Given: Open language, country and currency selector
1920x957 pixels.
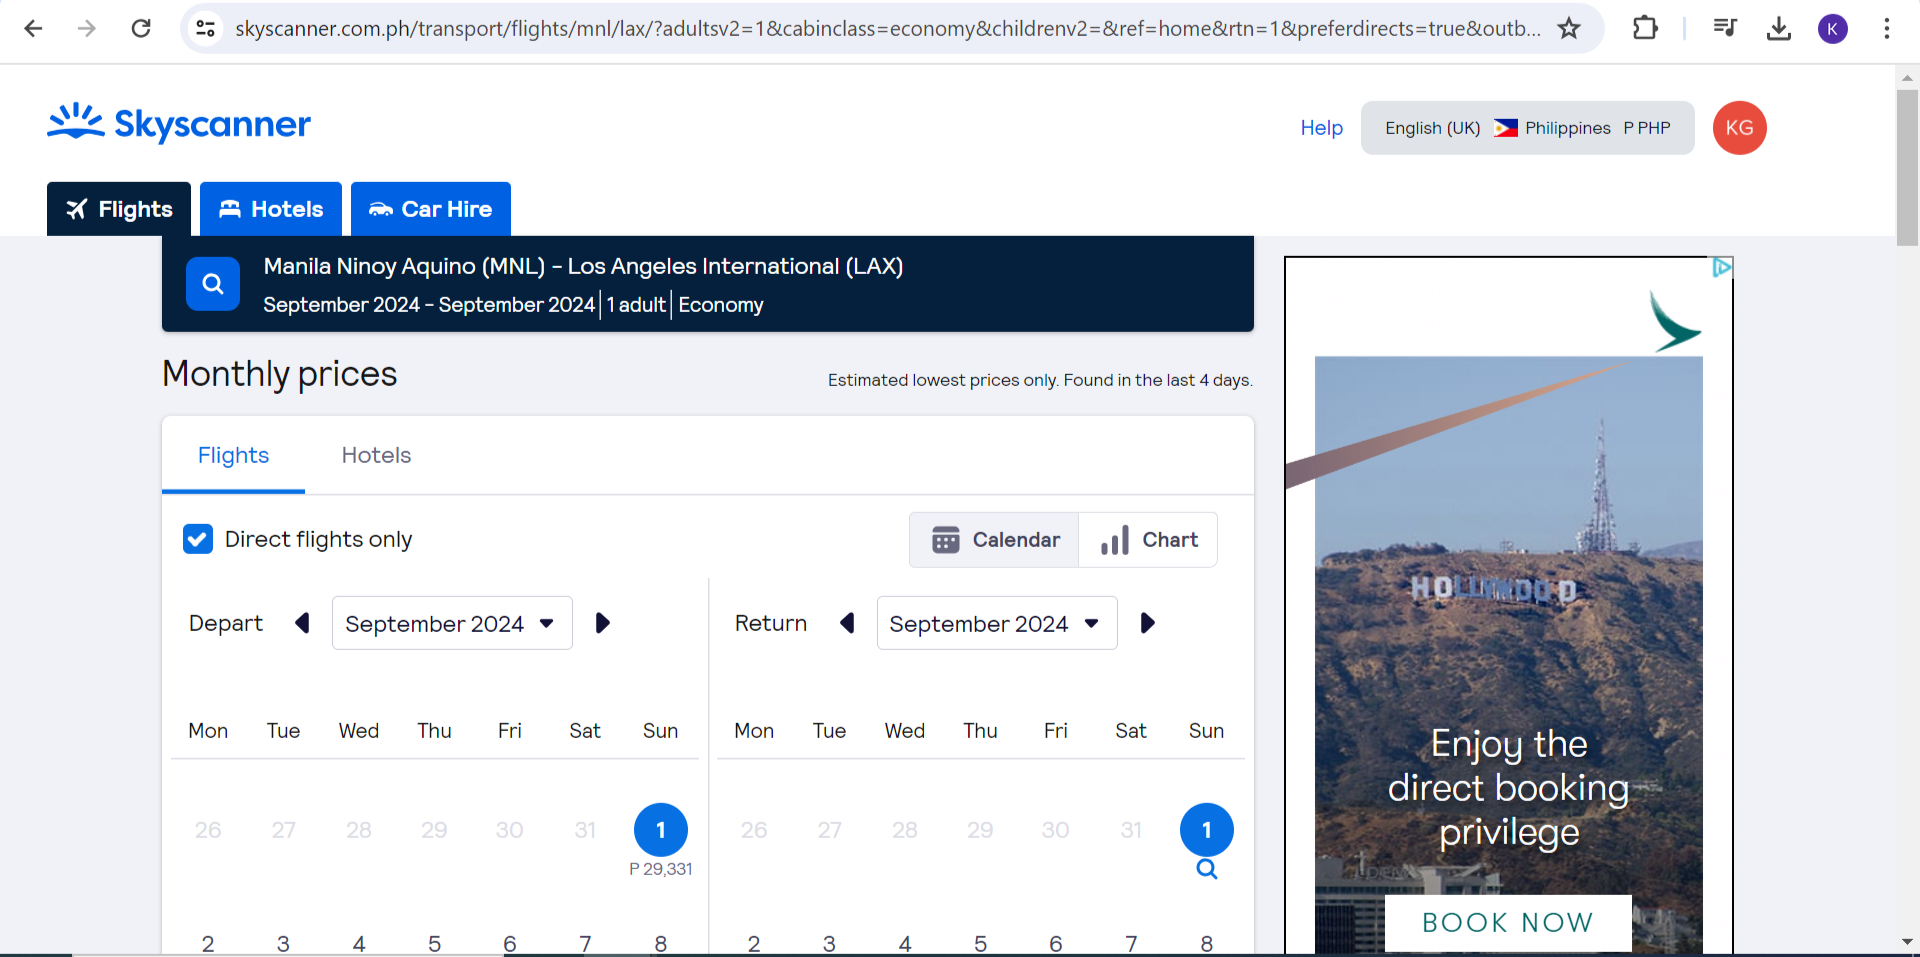Looking at the screenshot, I should (1527, 128).
